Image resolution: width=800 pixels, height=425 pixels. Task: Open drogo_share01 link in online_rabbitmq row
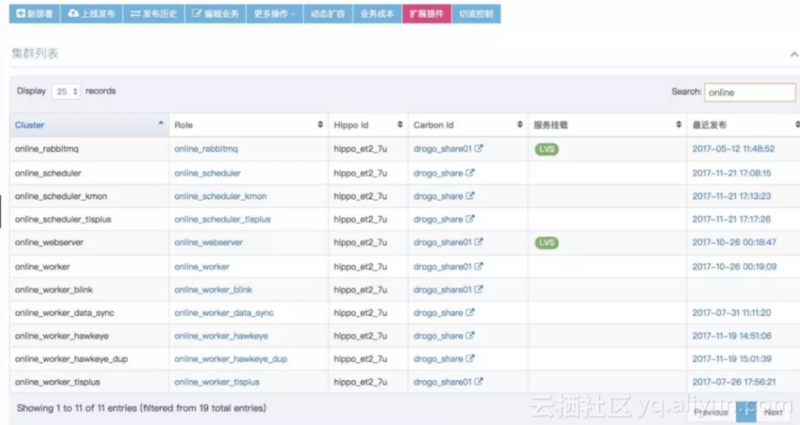pyautogui.click(x=442, y=148)
